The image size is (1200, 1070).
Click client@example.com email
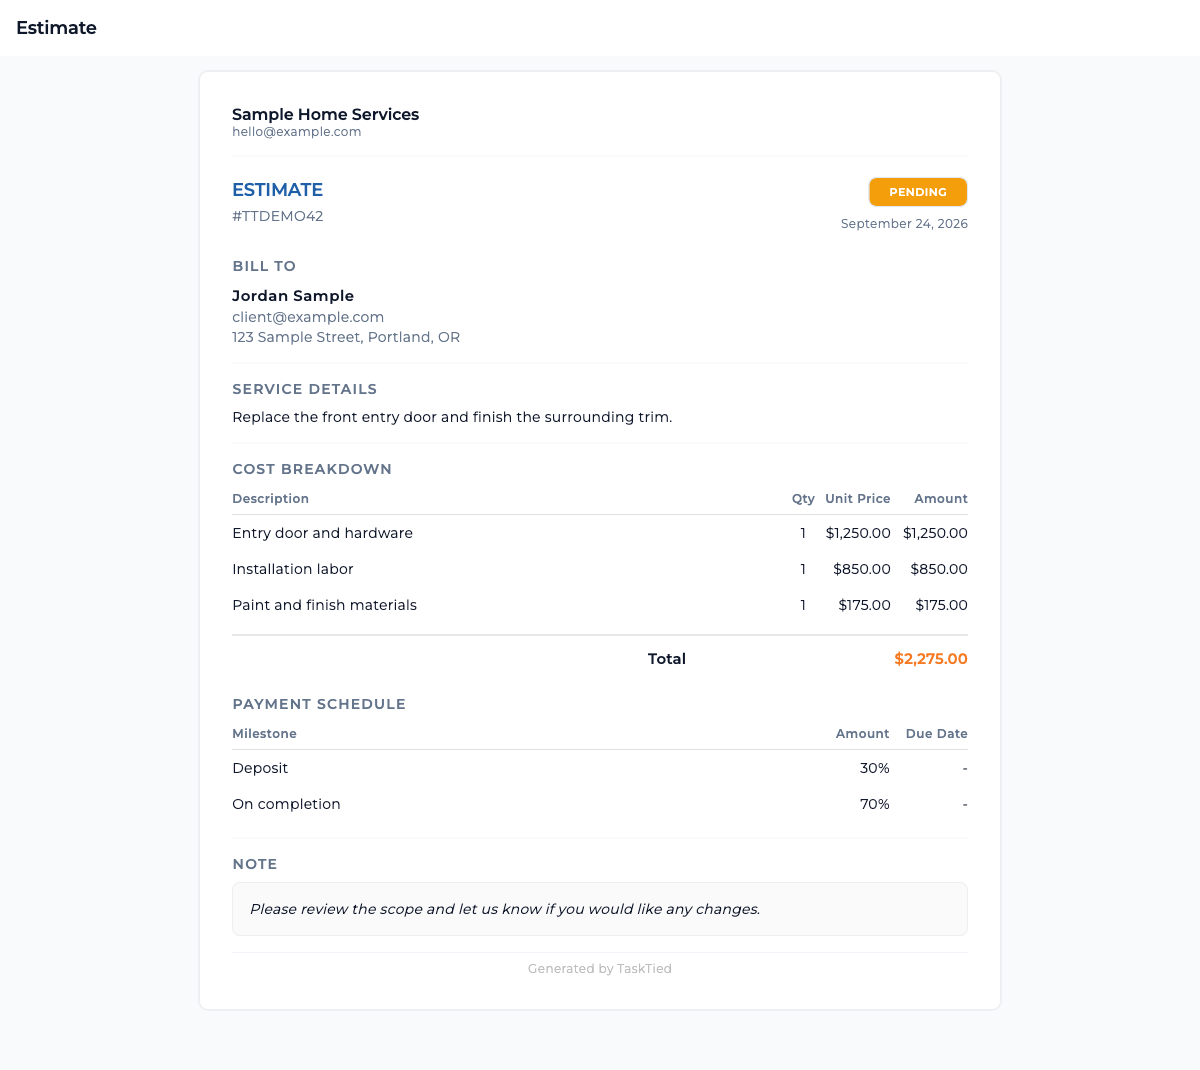pyautogui.click(x=308, y=317)
